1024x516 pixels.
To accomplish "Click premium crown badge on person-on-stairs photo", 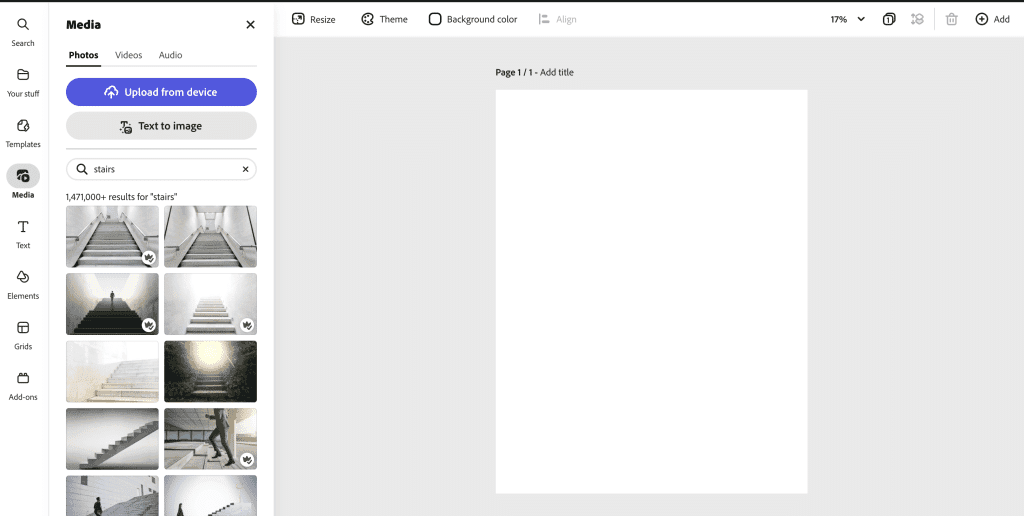I will [149, 325].
